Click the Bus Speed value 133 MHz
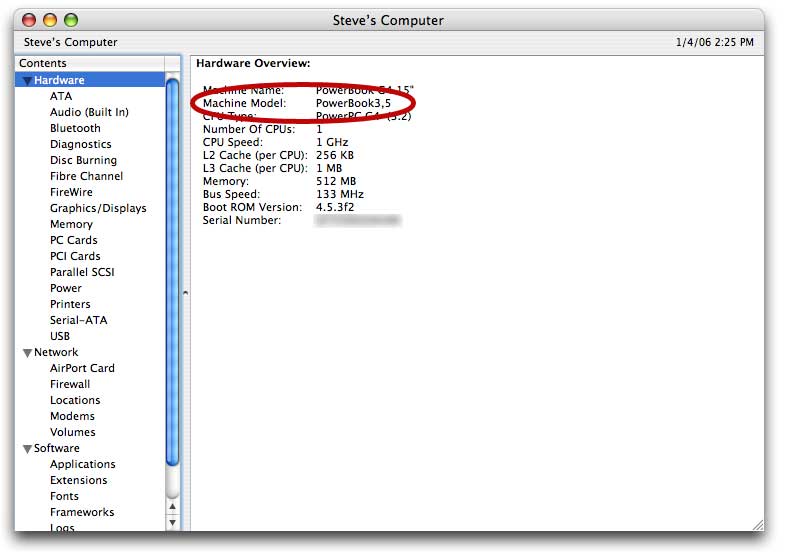This screenshot has width=785, height=552. (339, 194)
